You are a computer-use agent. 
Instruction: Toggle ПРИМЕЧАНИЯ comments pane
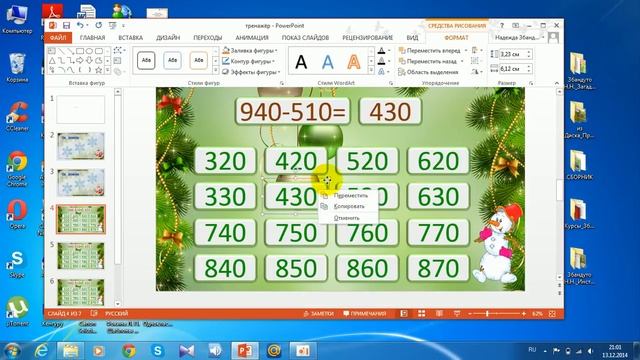[x=364, y=313]
